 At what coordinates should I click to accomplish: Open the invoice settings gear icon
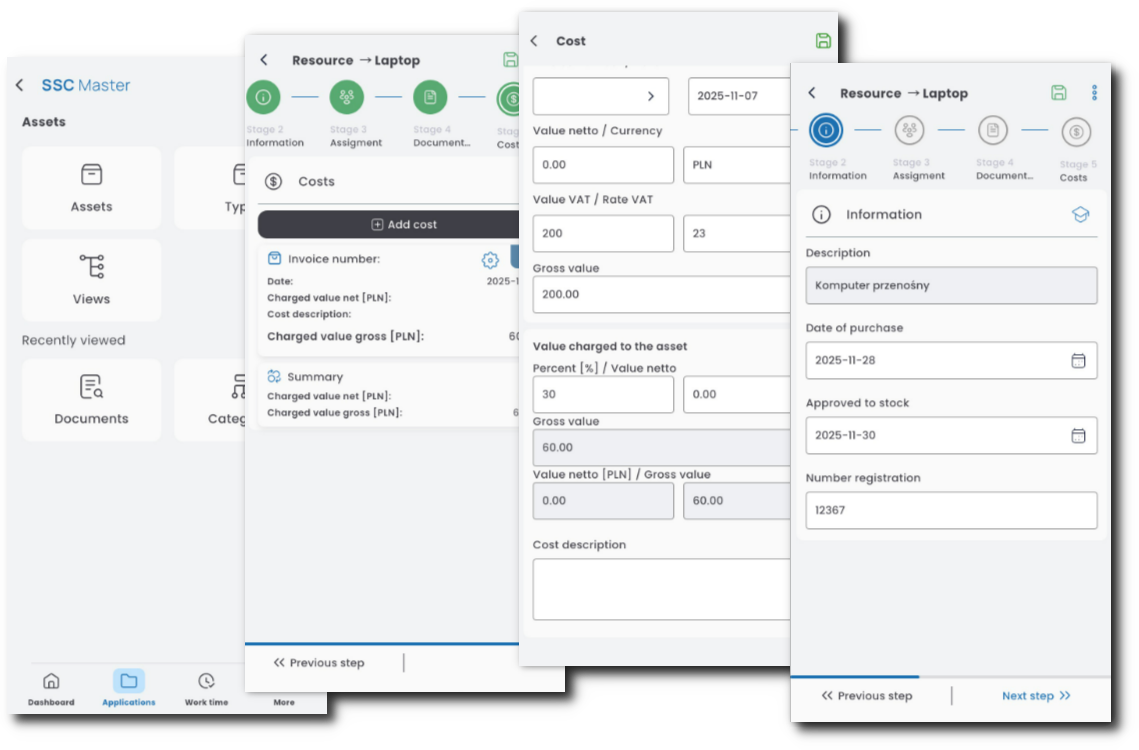pos(490,260)
